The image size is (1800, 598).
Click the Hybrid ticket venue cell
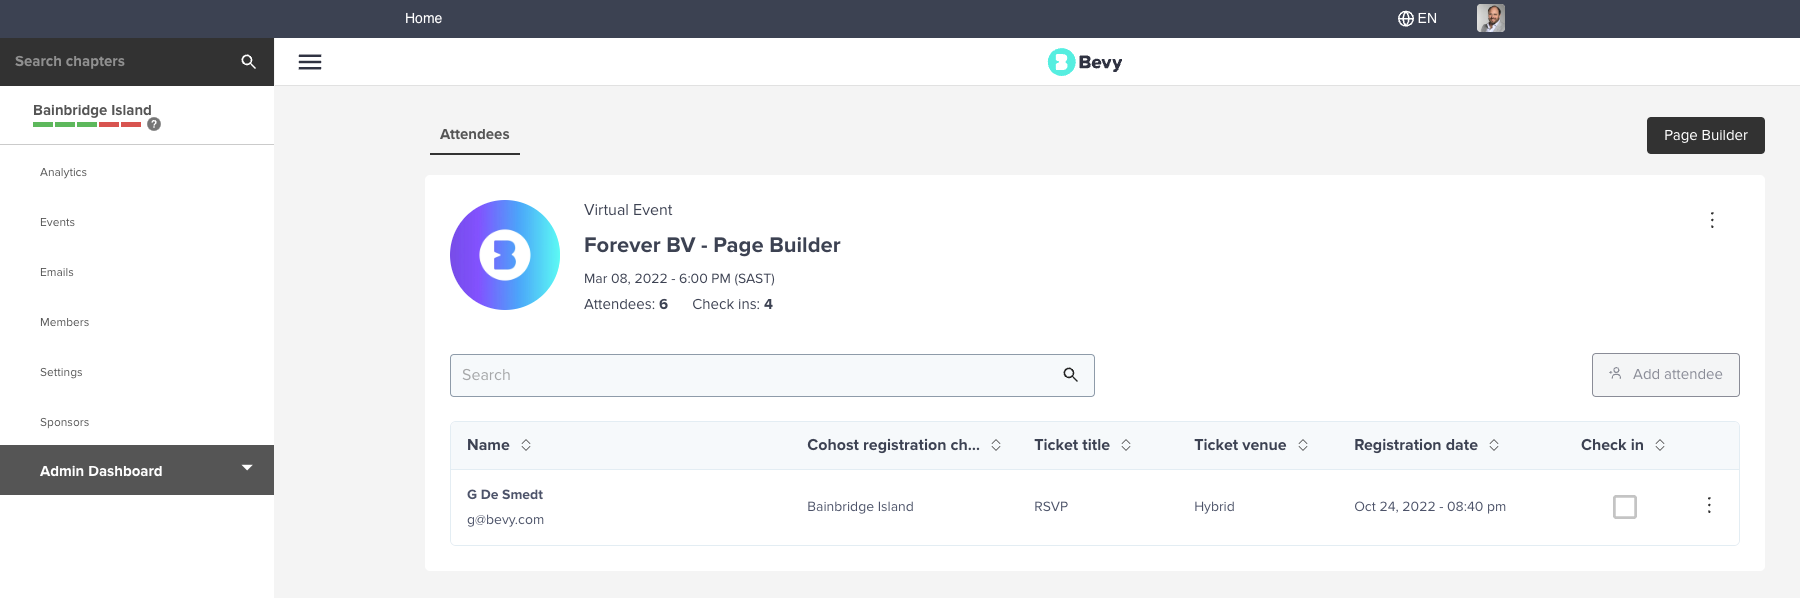1214,507
